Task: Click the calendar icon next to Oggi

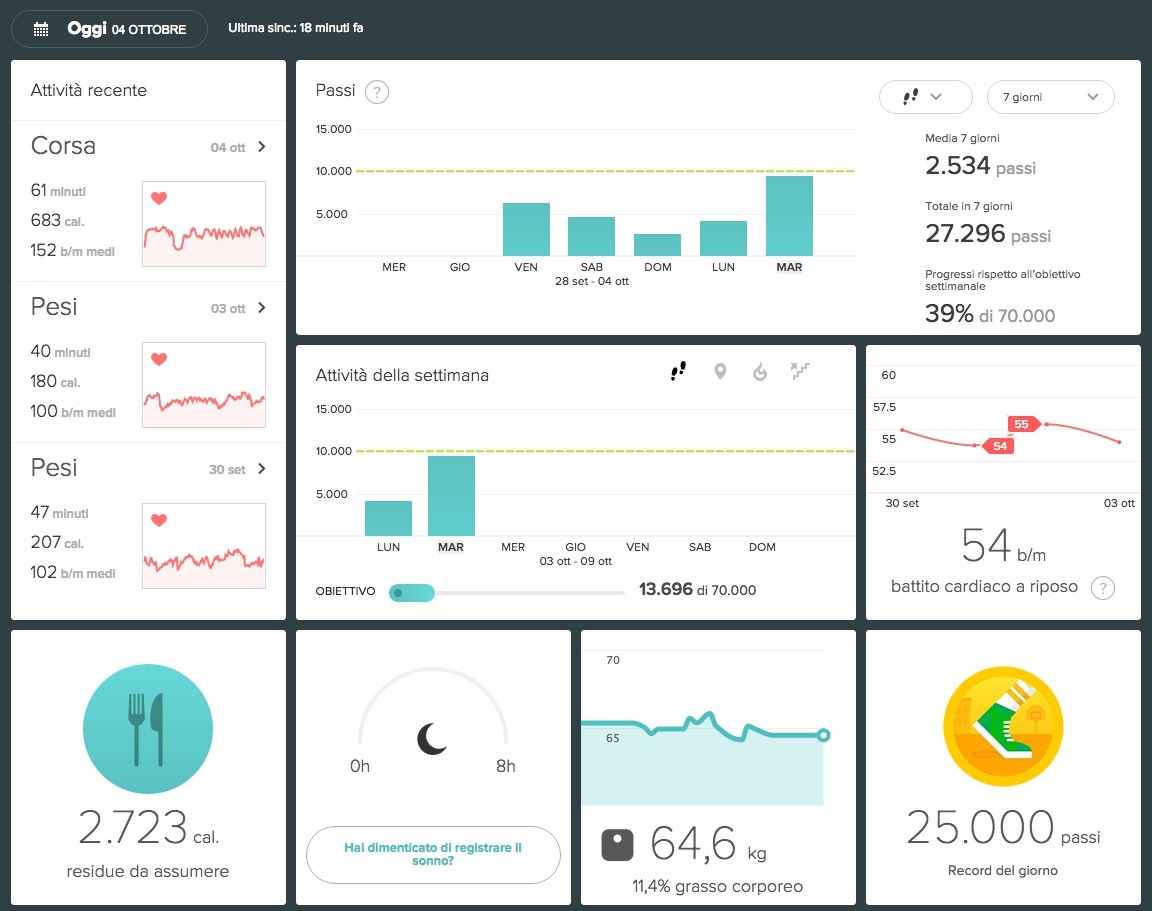Action: coord(41,29)
